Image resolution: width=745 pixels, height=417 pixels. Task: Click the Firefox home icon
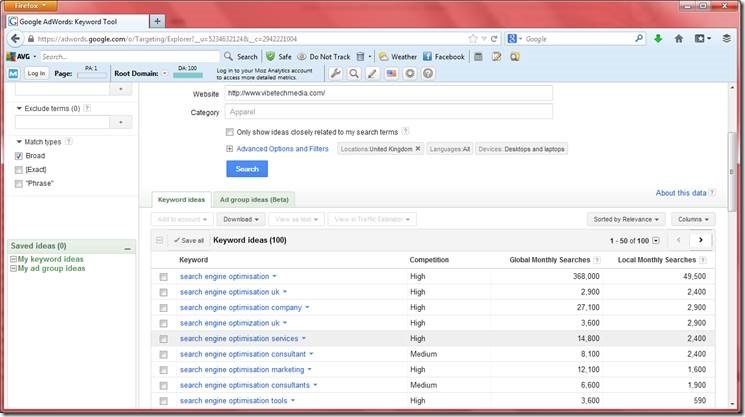679,39
